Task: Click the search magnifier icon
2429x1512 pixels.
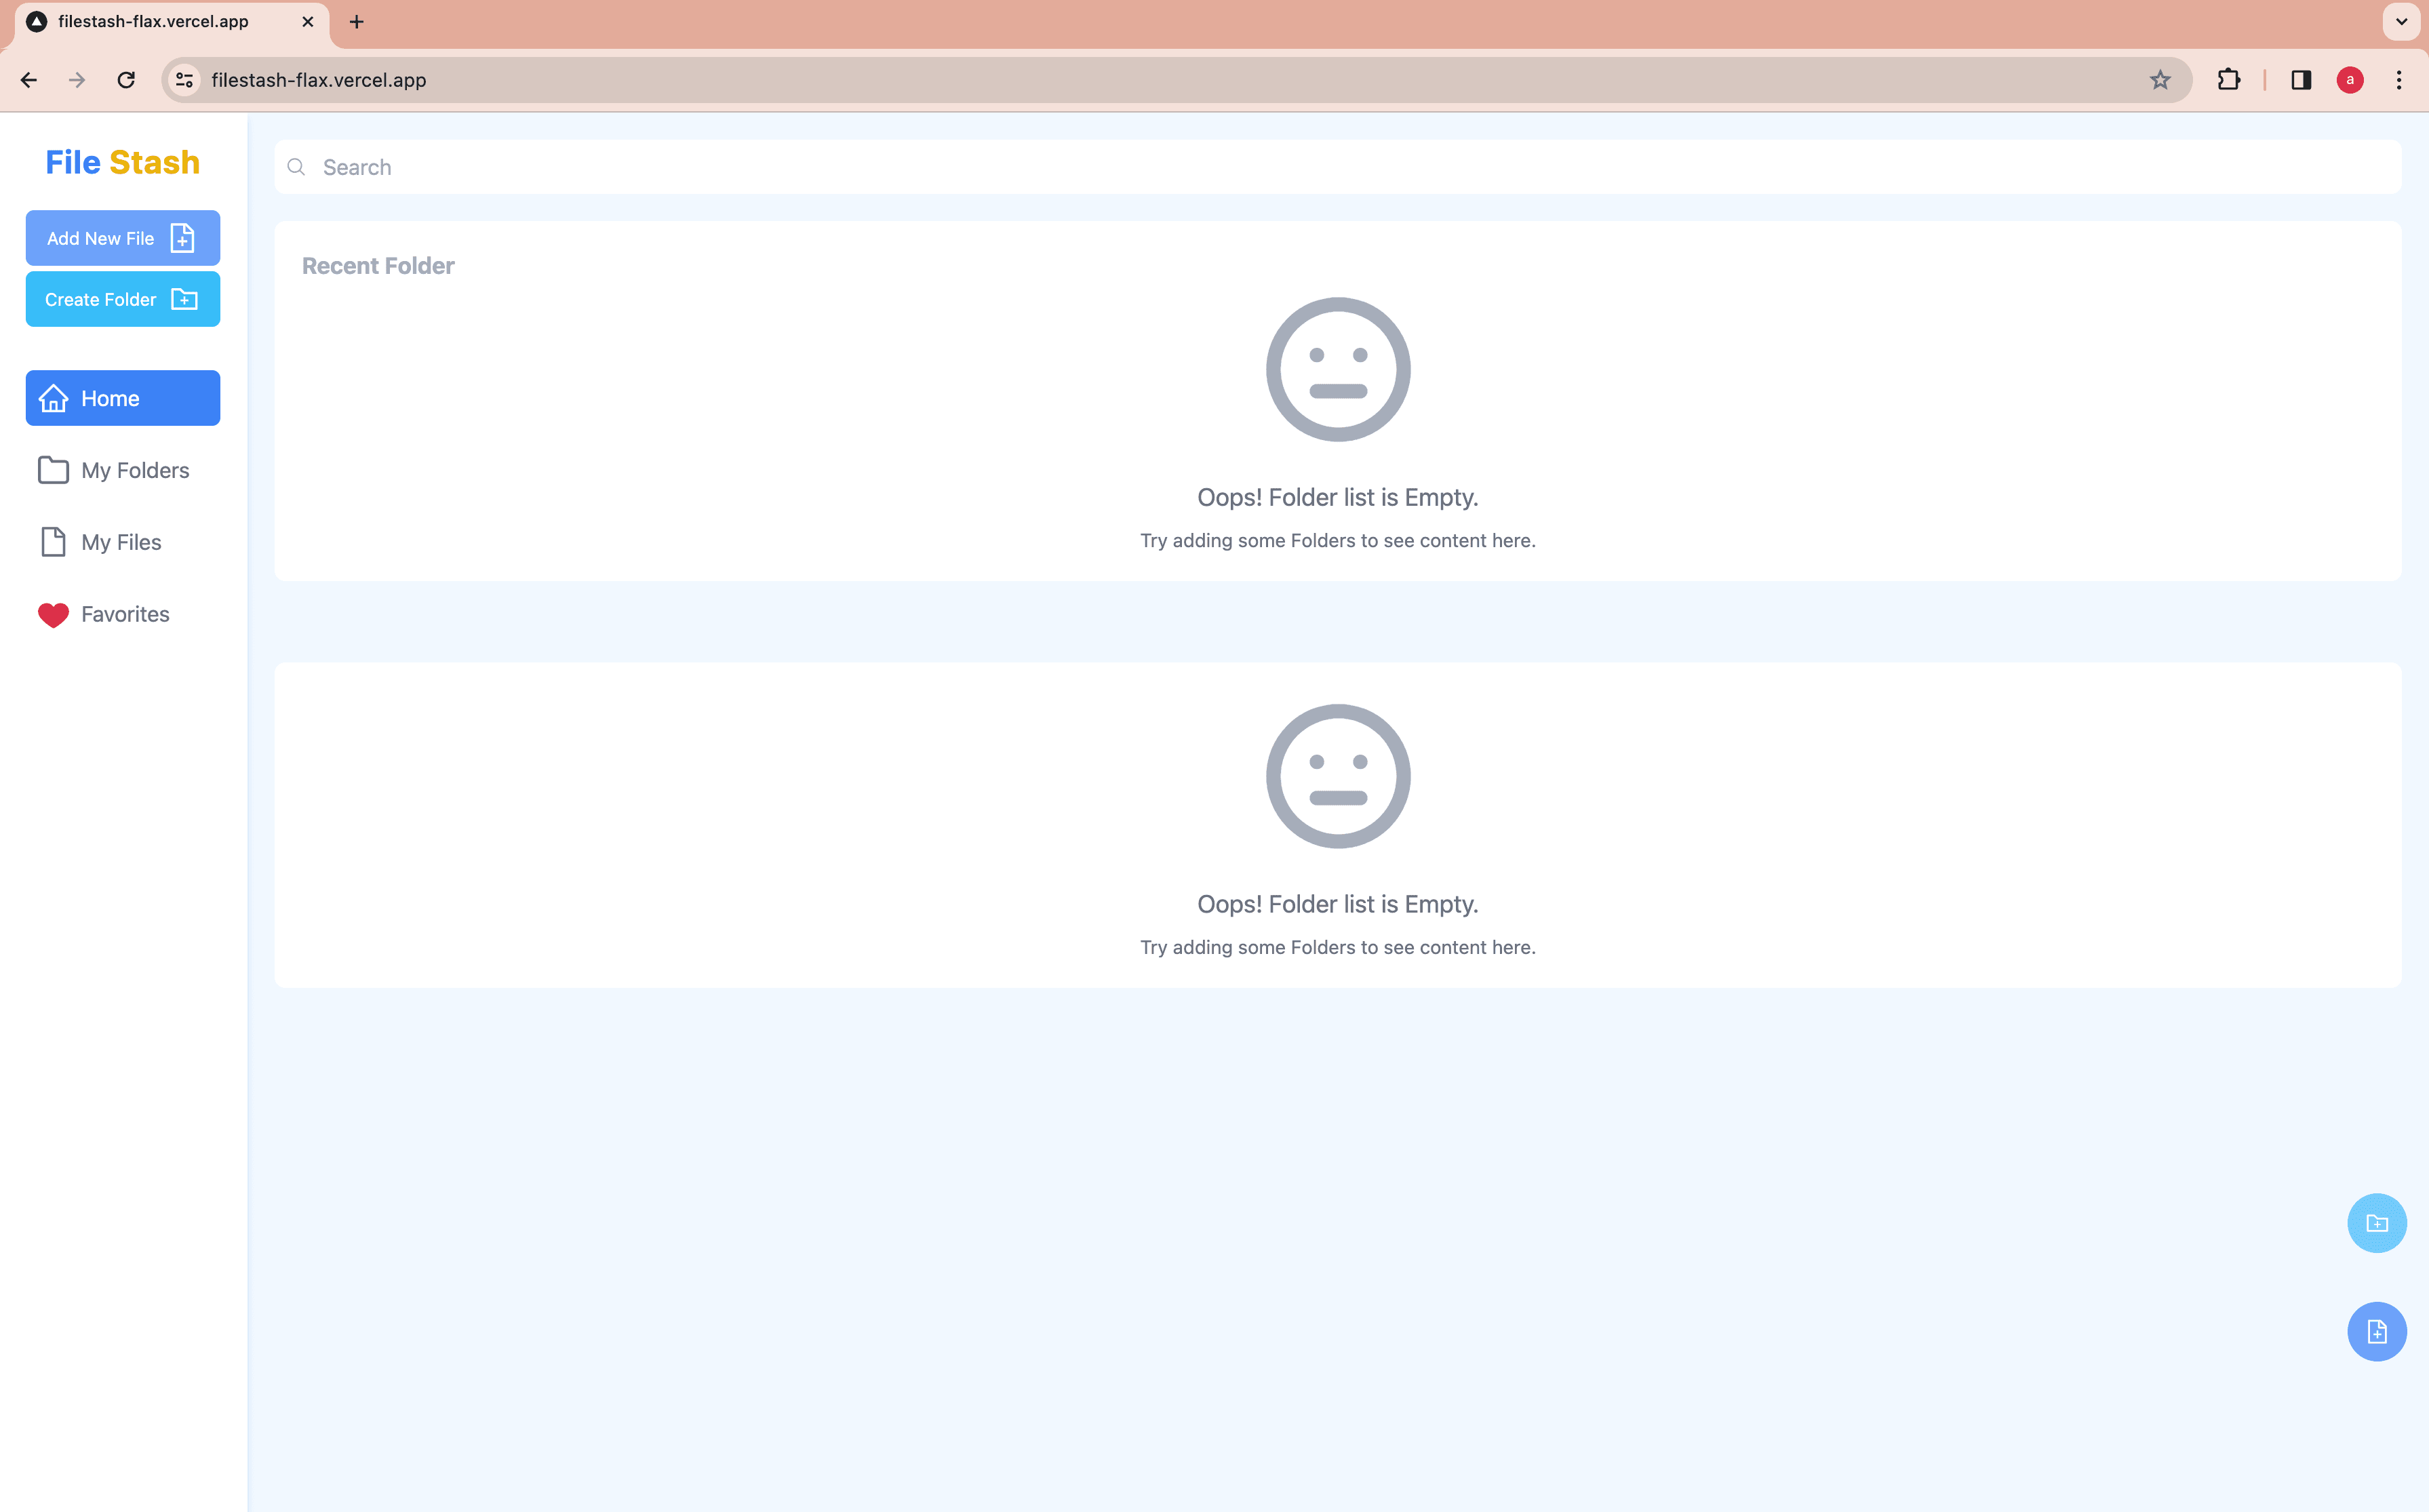Action: [296, 167]
